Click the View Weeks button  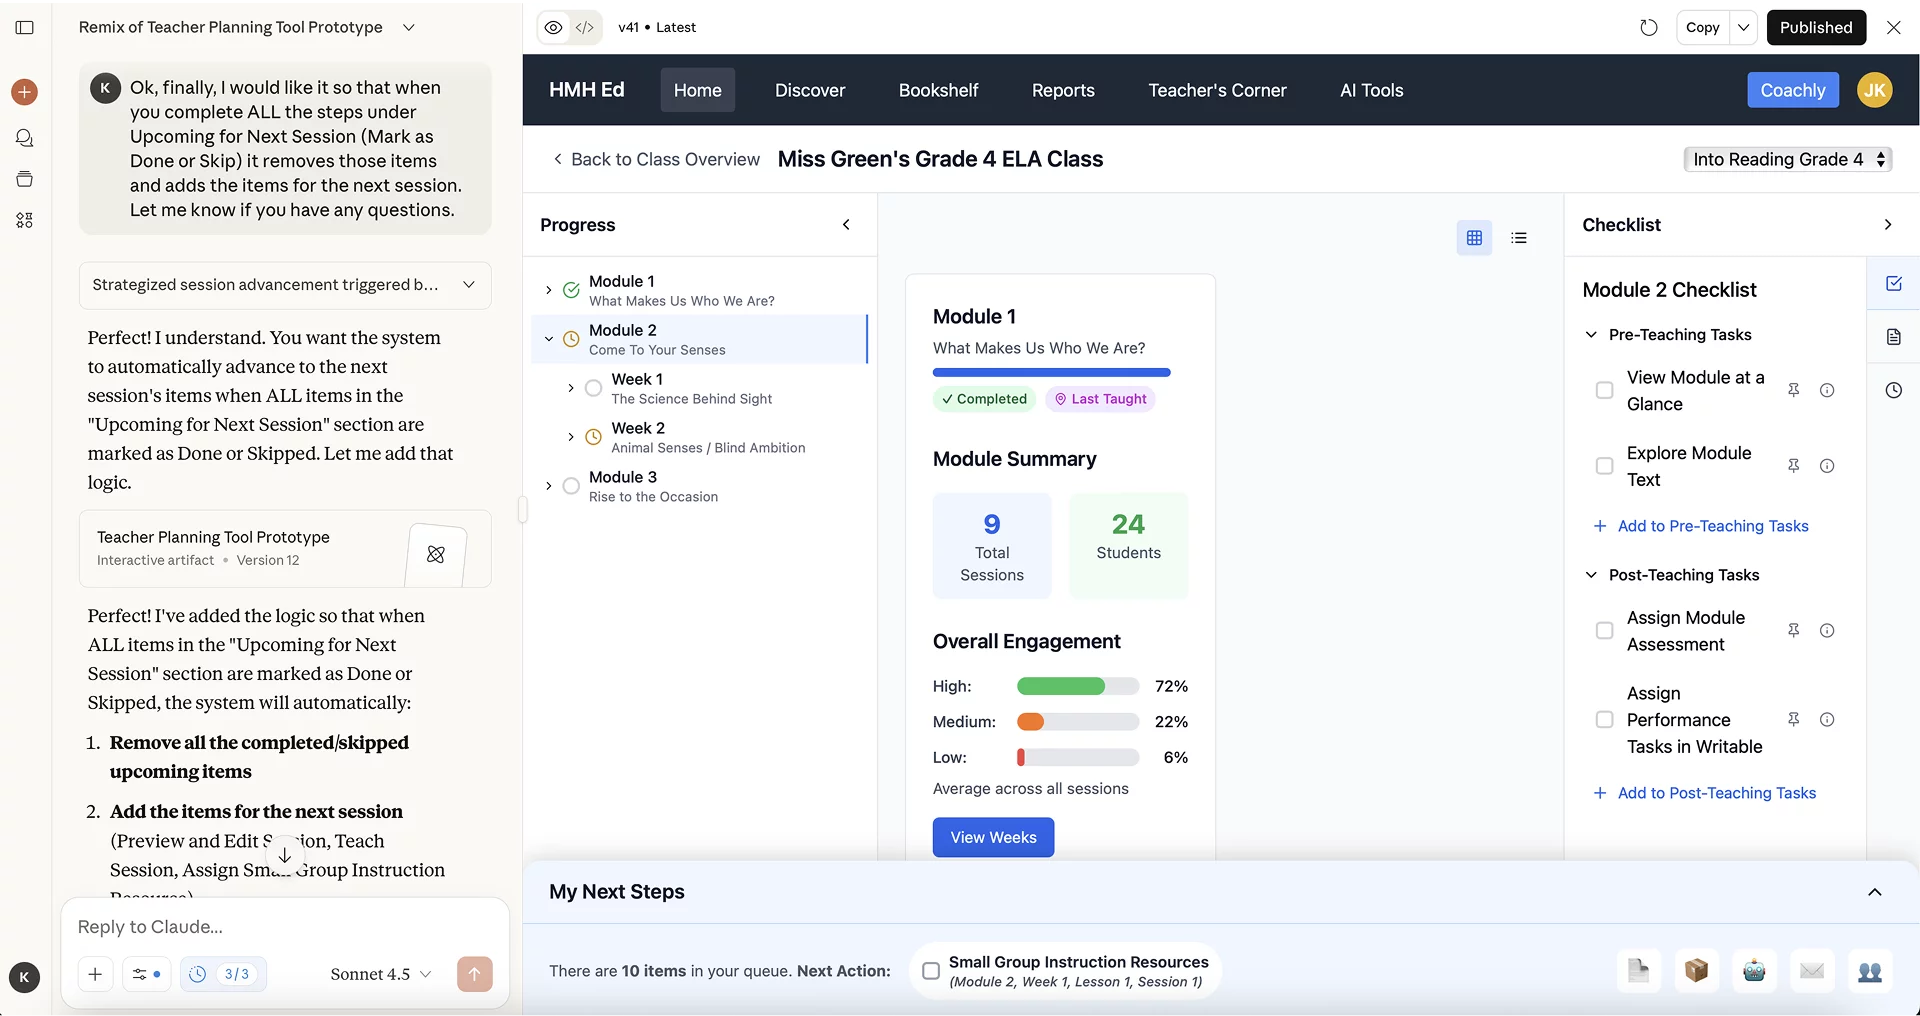[x=993, y=837]
